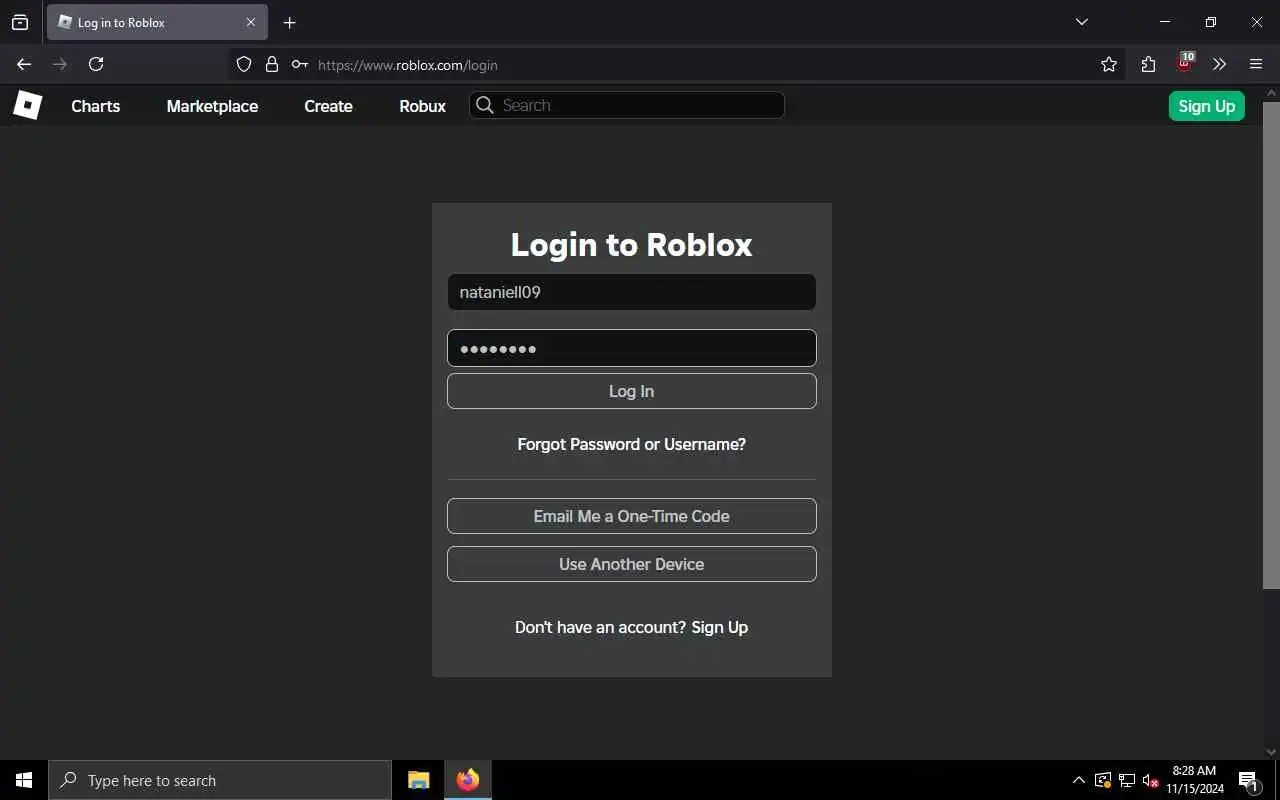Image resolution: width=1280 pixels, height=800 pixels.
Task: Click the muted volume tray icon
Action: click(1150, 780)
